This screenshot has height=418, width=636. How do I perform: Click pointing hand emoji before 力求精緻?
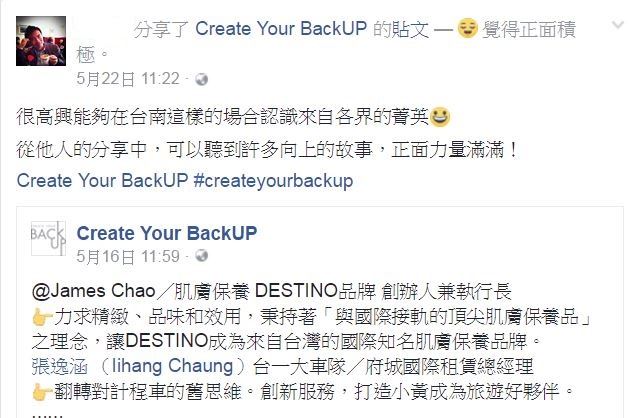coord(42,318)
